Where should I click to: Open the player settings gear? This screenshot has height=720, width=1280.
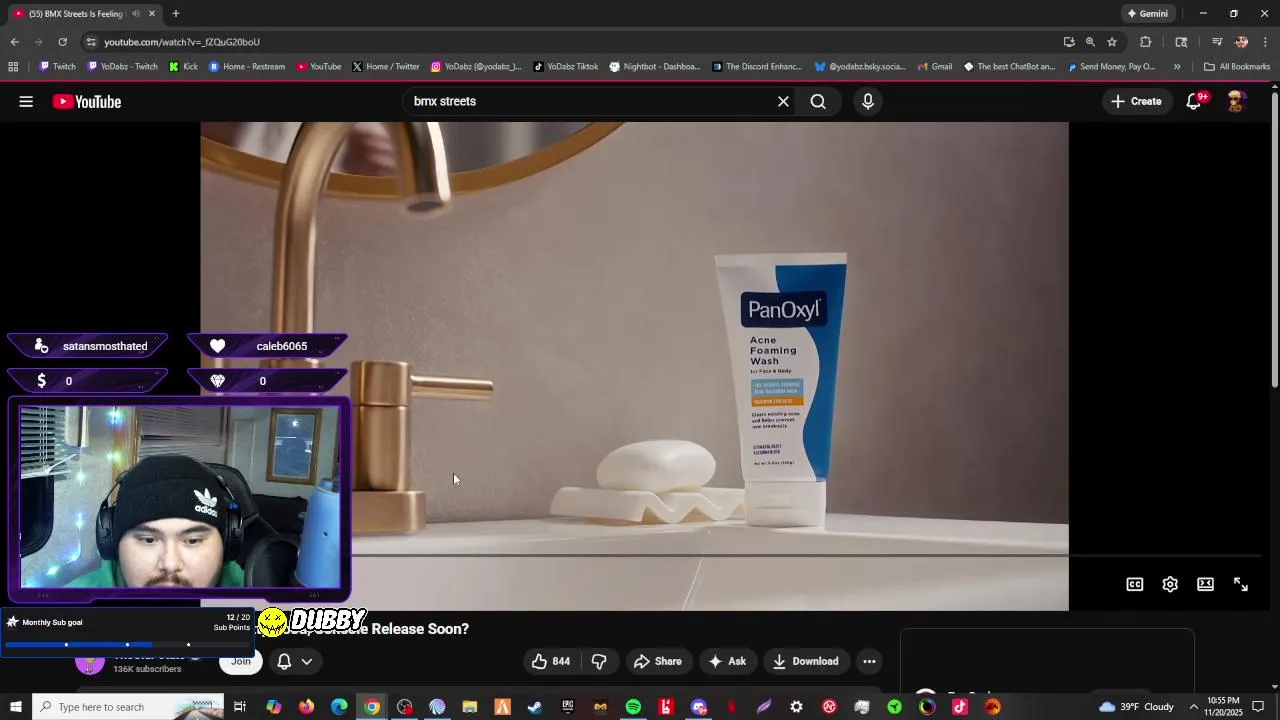[x=1170, y=584]
